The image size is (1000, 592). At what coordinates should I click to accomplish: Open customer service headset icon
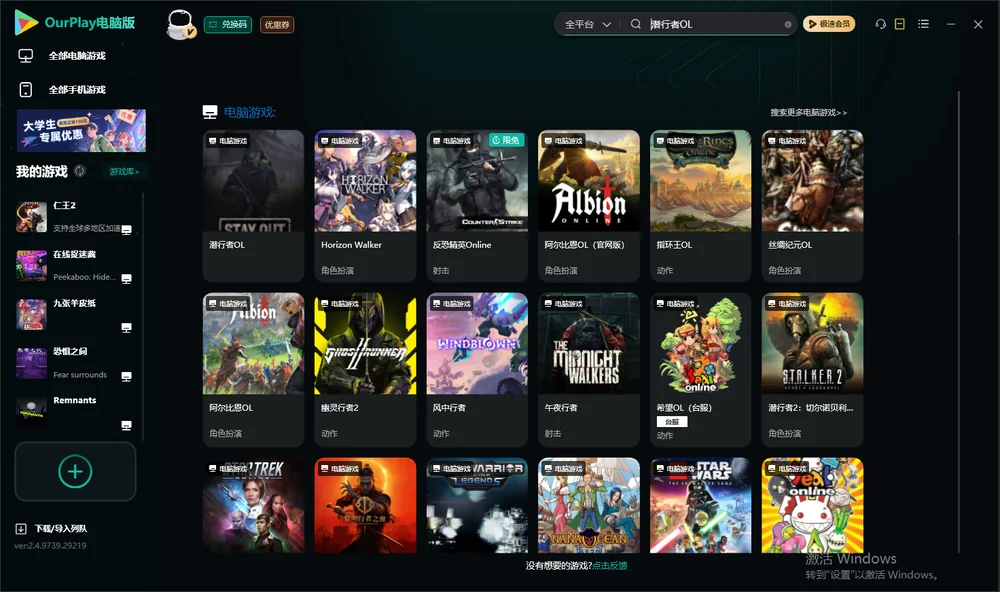pyautogui.click(x=881, y=24)
